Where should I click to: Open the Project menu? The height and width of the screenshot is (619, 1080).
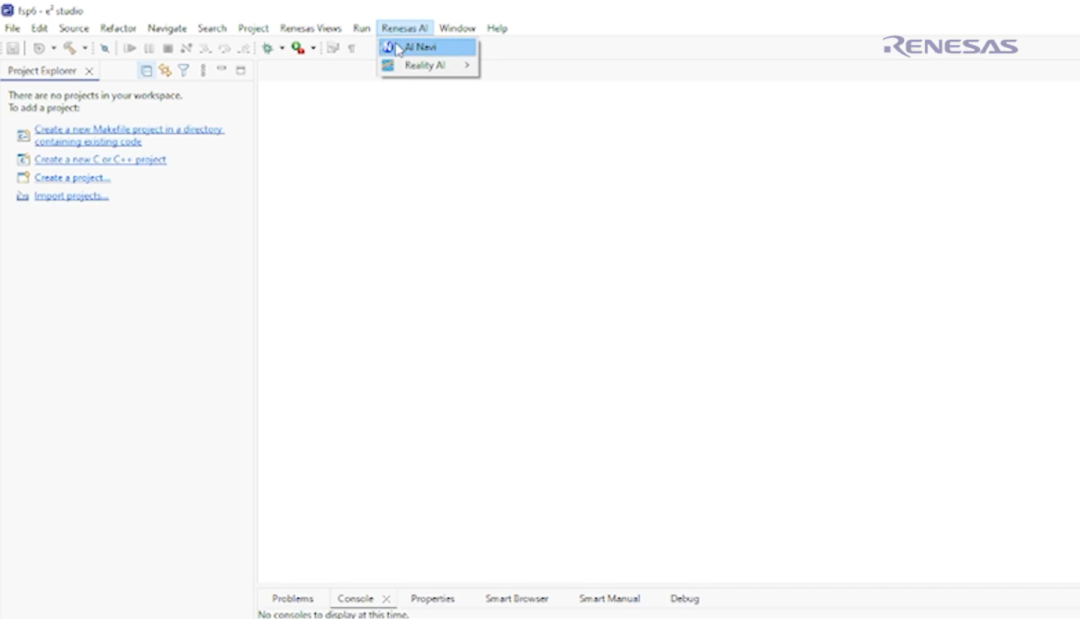click(x=253, y=28)
